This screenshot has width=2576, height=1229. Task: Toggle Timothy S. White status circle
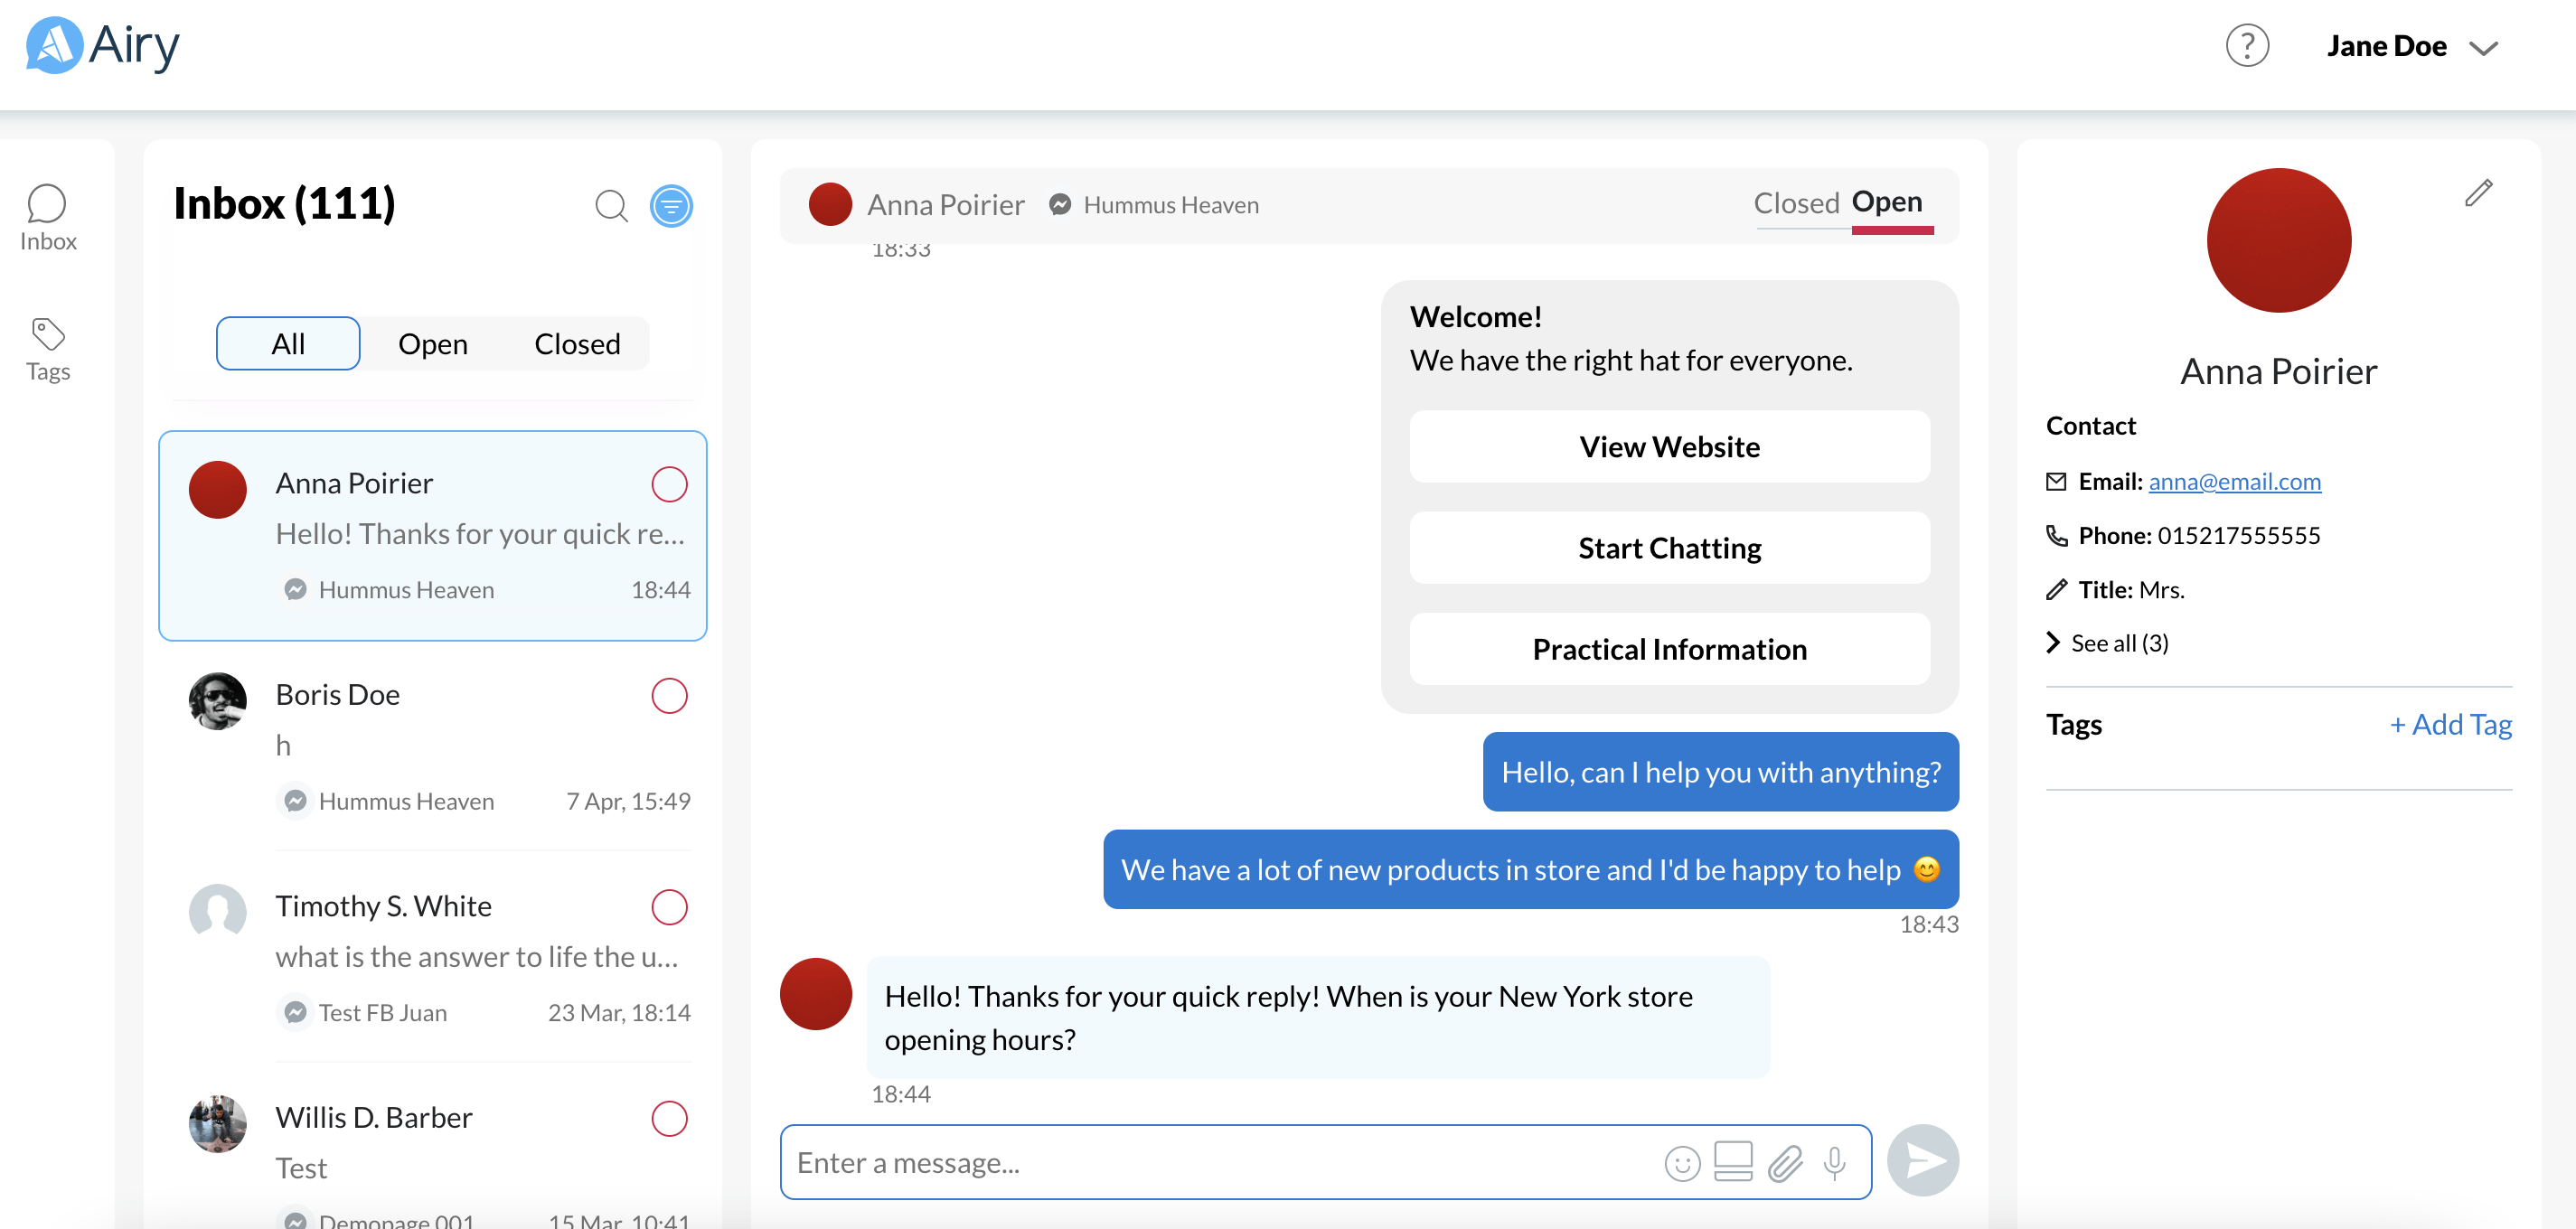coord(669,907)
